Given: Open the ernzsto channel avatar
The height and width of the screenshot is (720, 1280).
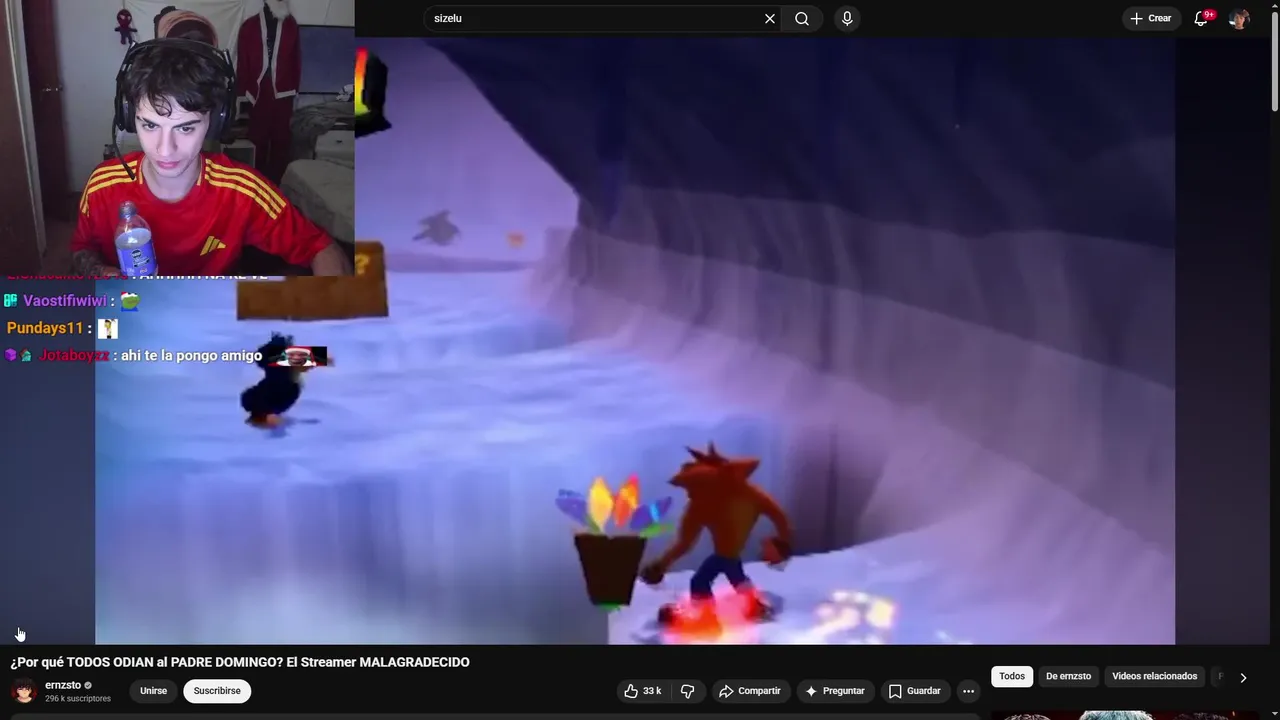Looking at the screenshot, I should pyautogui.click(x=24, y=691).
